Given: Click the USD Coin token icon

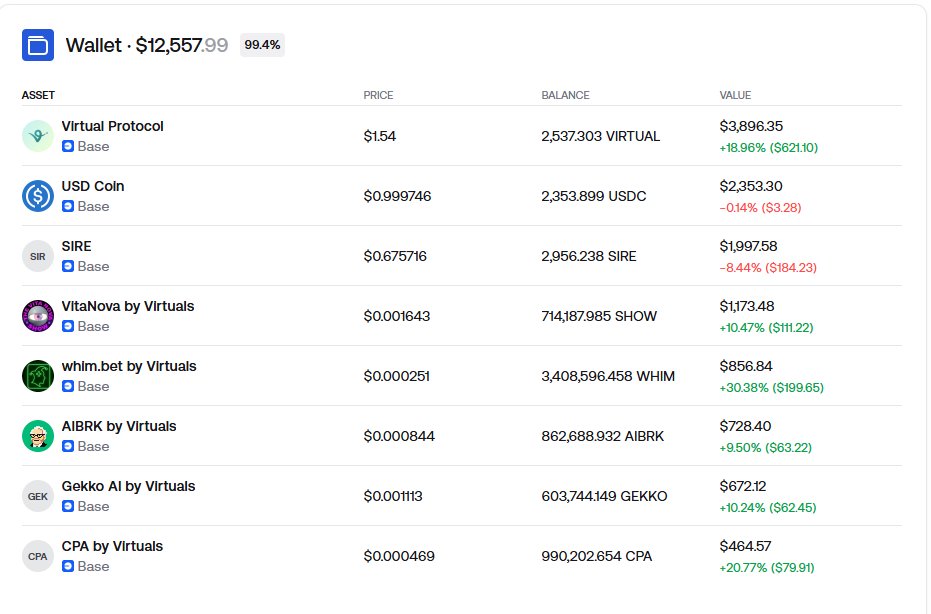Looking at the screenshot, I should click(38, 196).
